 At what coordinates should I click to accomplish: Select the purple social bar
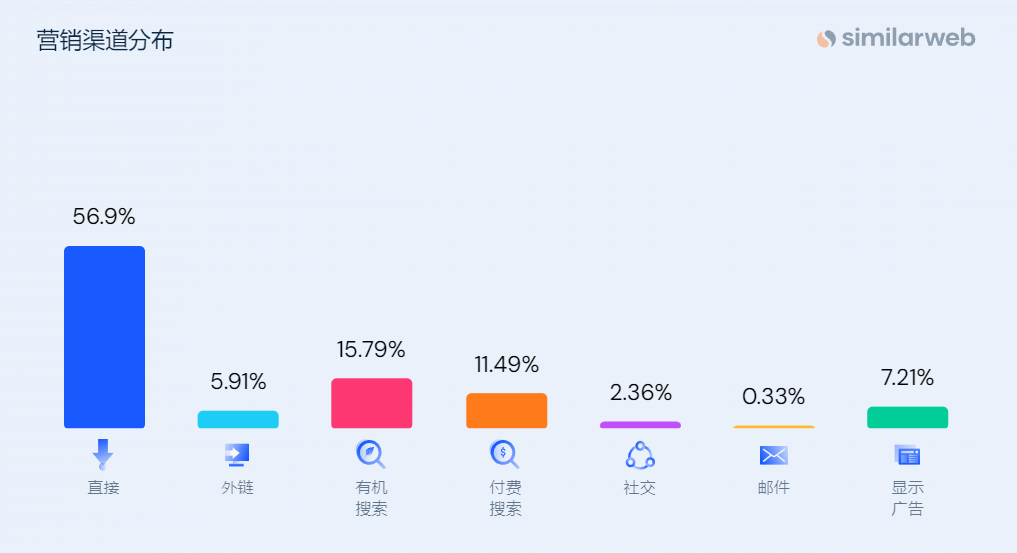tap(640, 425)
